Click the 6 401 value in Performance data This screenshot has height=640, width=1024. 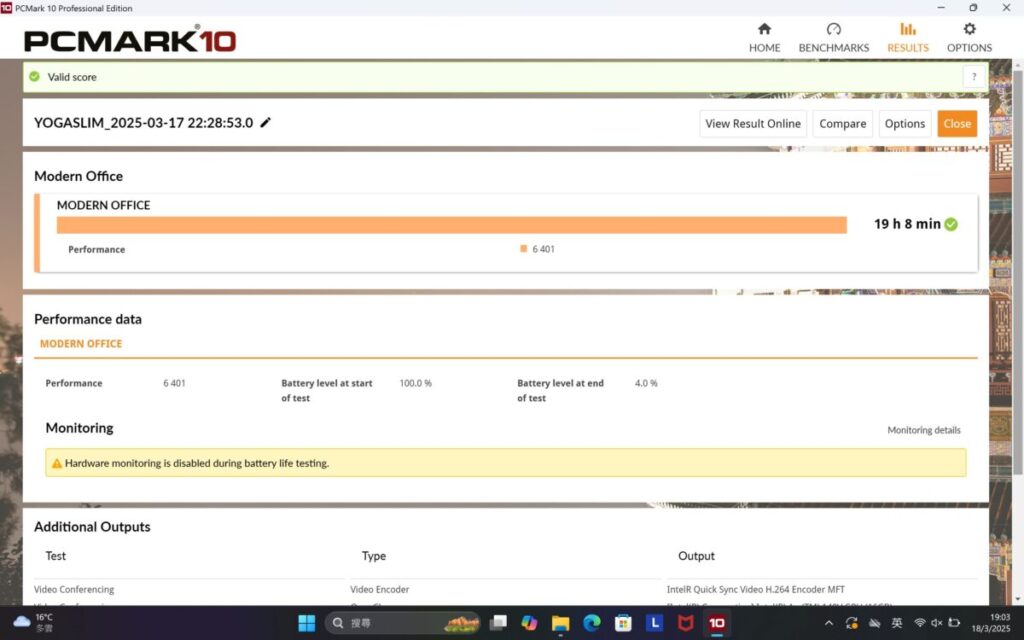click(x=174, y=383)
